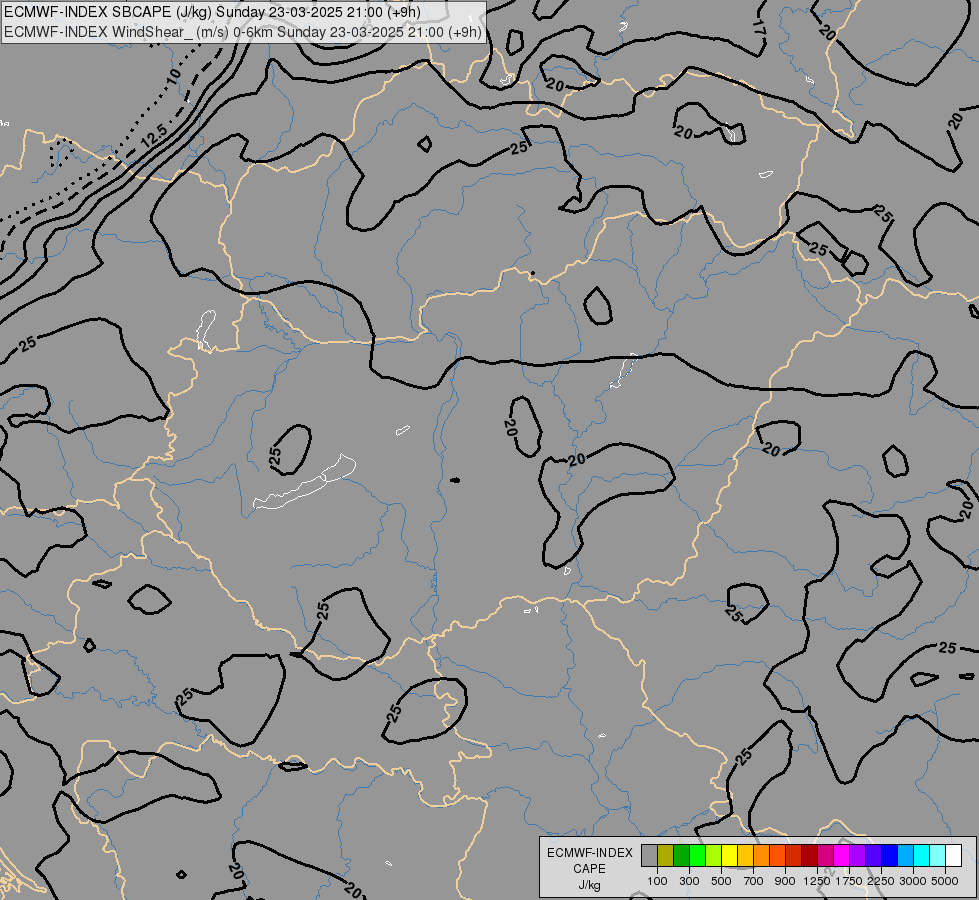Click the legend value 2250

tap(881, 881)
